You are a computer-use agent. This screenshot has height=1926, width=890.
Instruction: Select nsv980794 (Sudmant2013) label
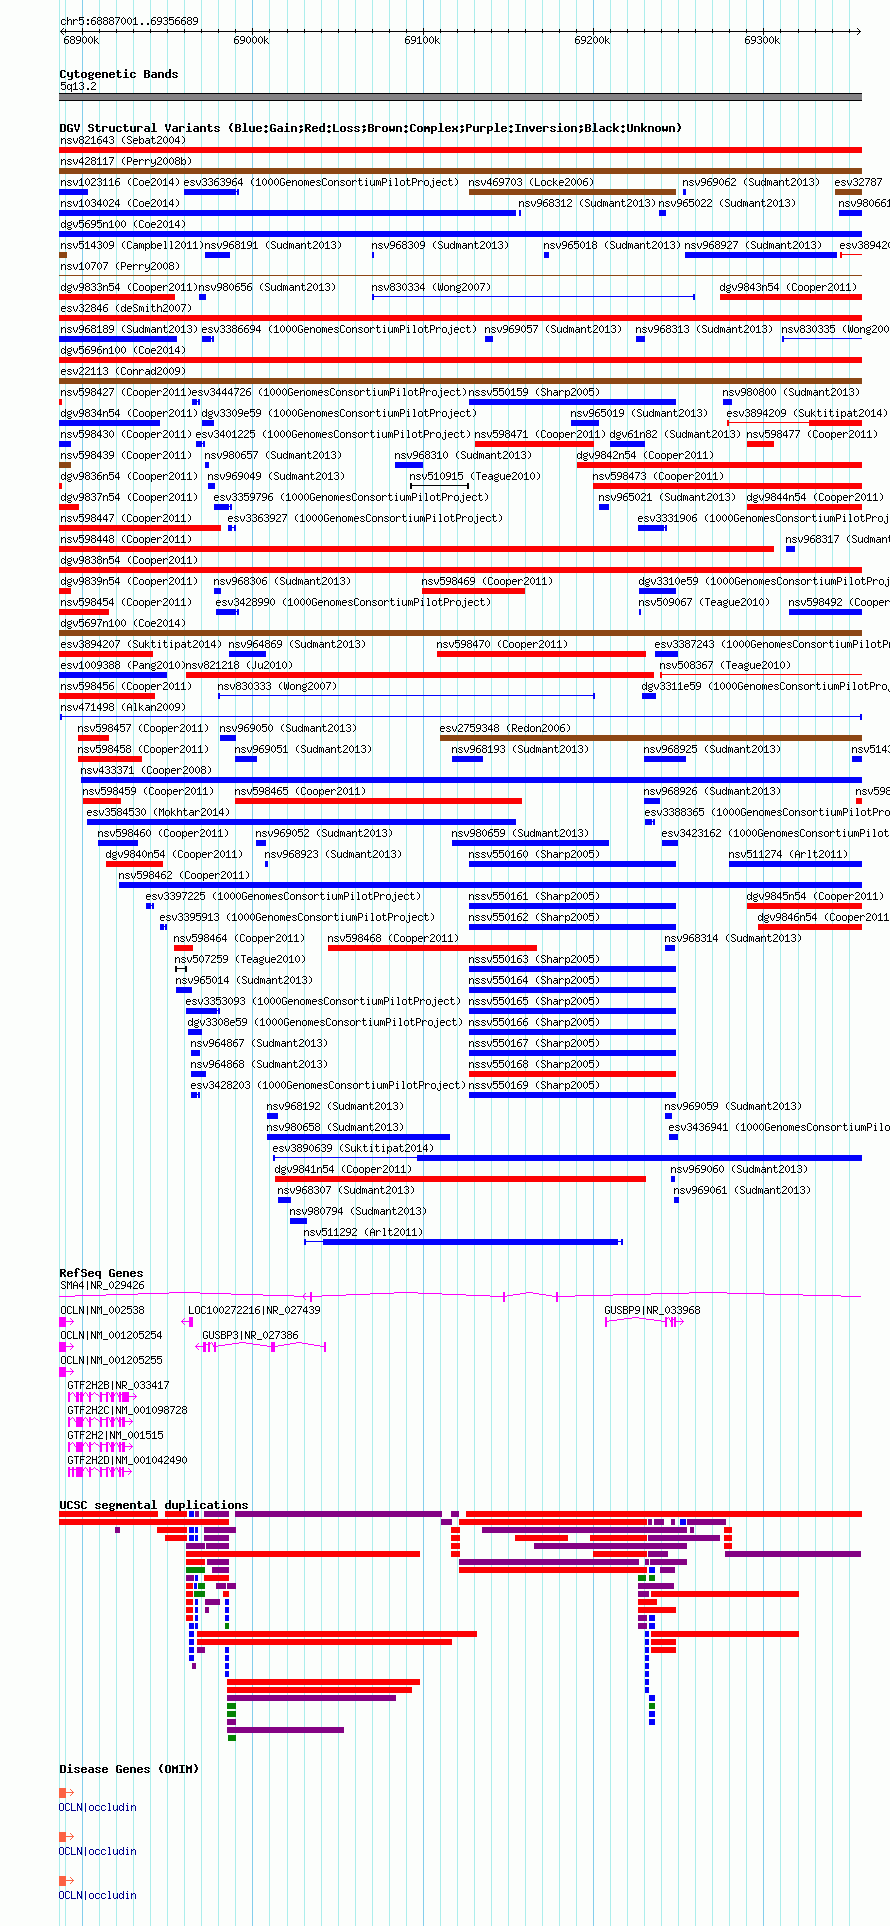[x=358, y=1211]
